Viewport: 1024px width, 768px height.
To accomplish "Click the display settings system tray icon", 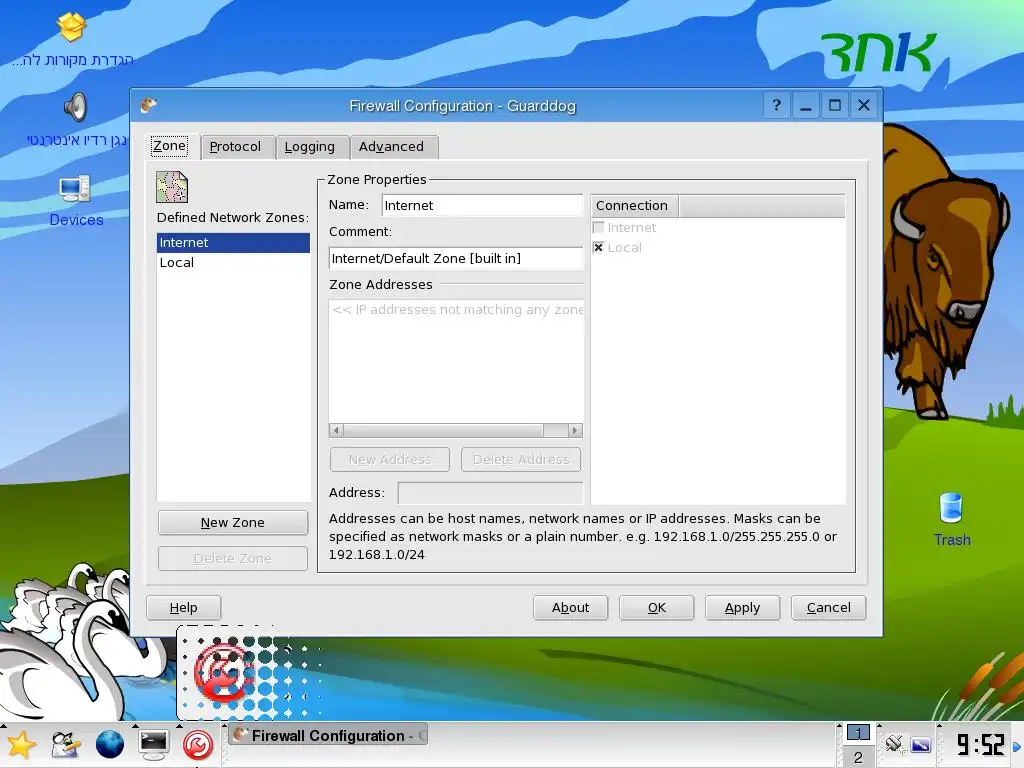I will (921, 744).
